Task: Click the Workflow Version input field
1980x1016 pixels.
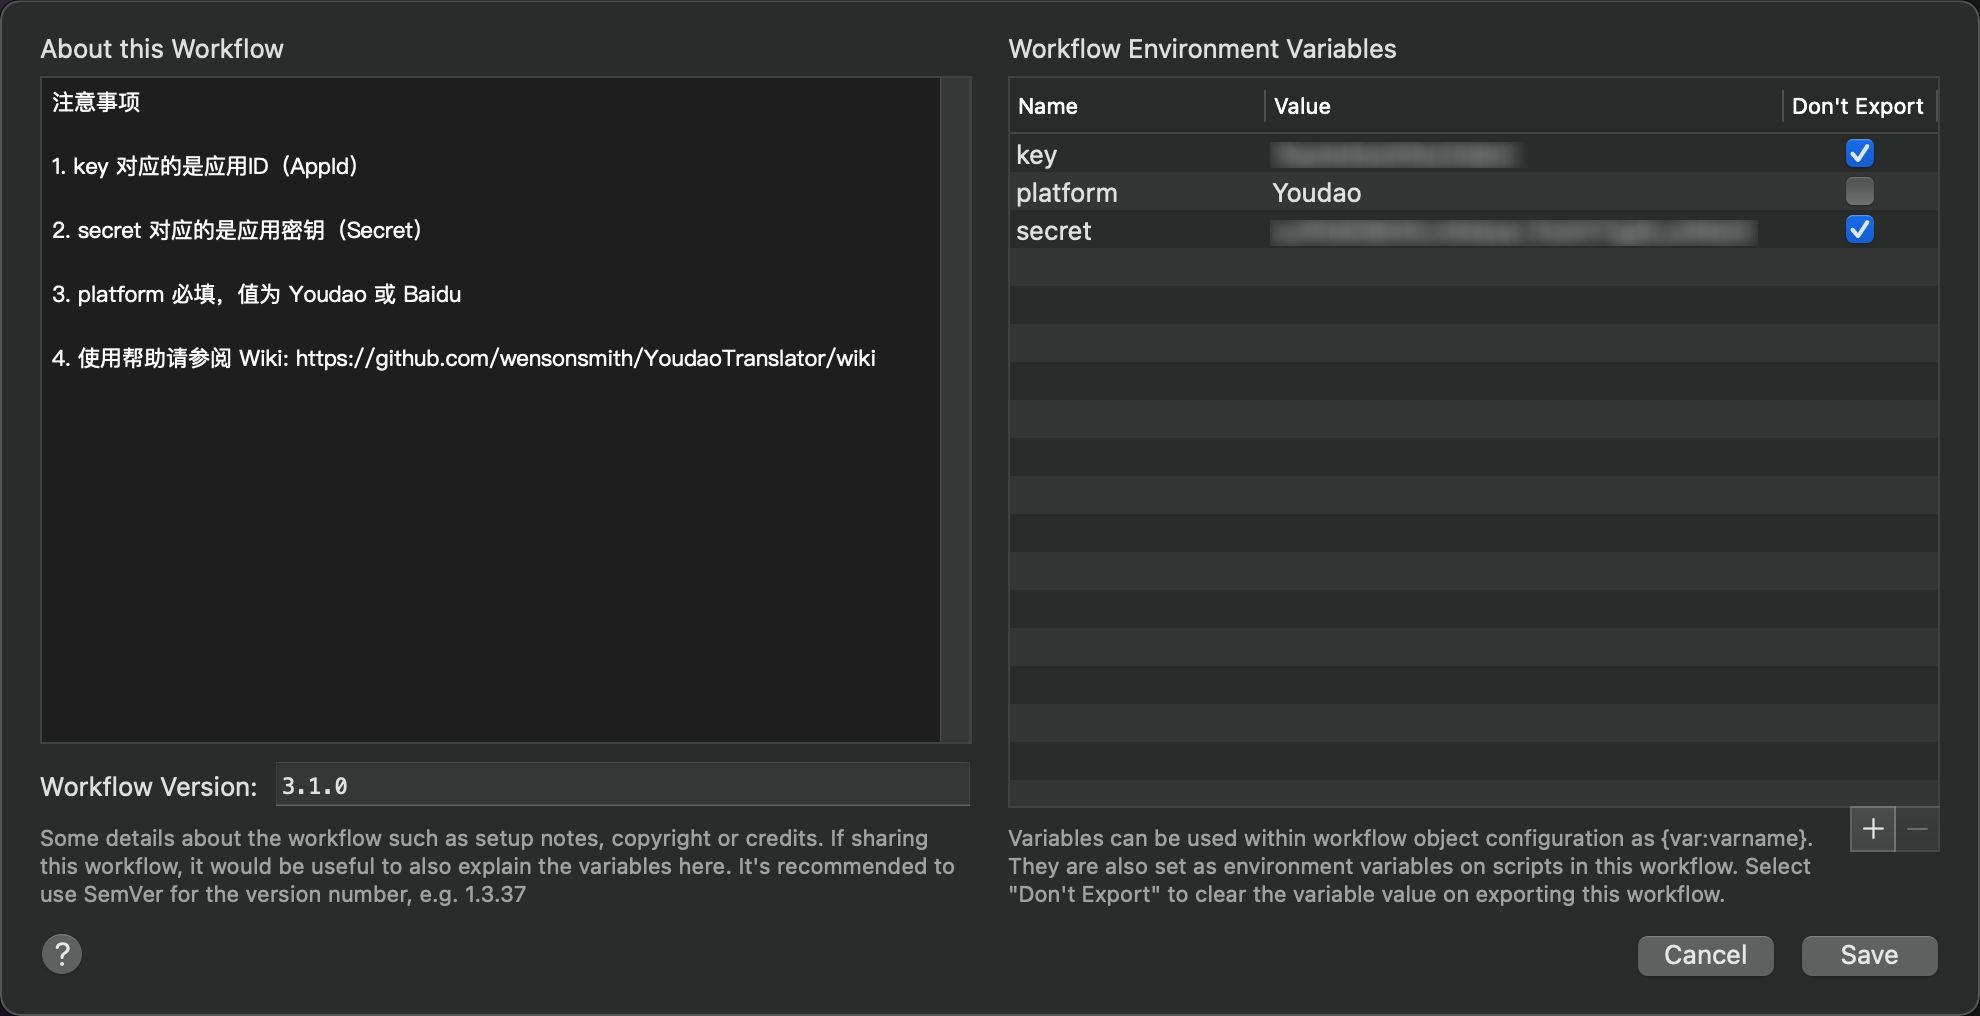Action: point(622,786)
